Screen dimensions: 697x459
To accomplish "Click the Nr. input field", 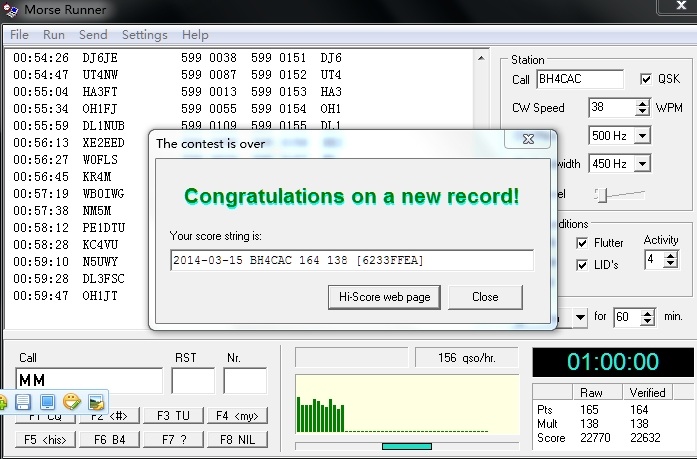I will 245,380.
